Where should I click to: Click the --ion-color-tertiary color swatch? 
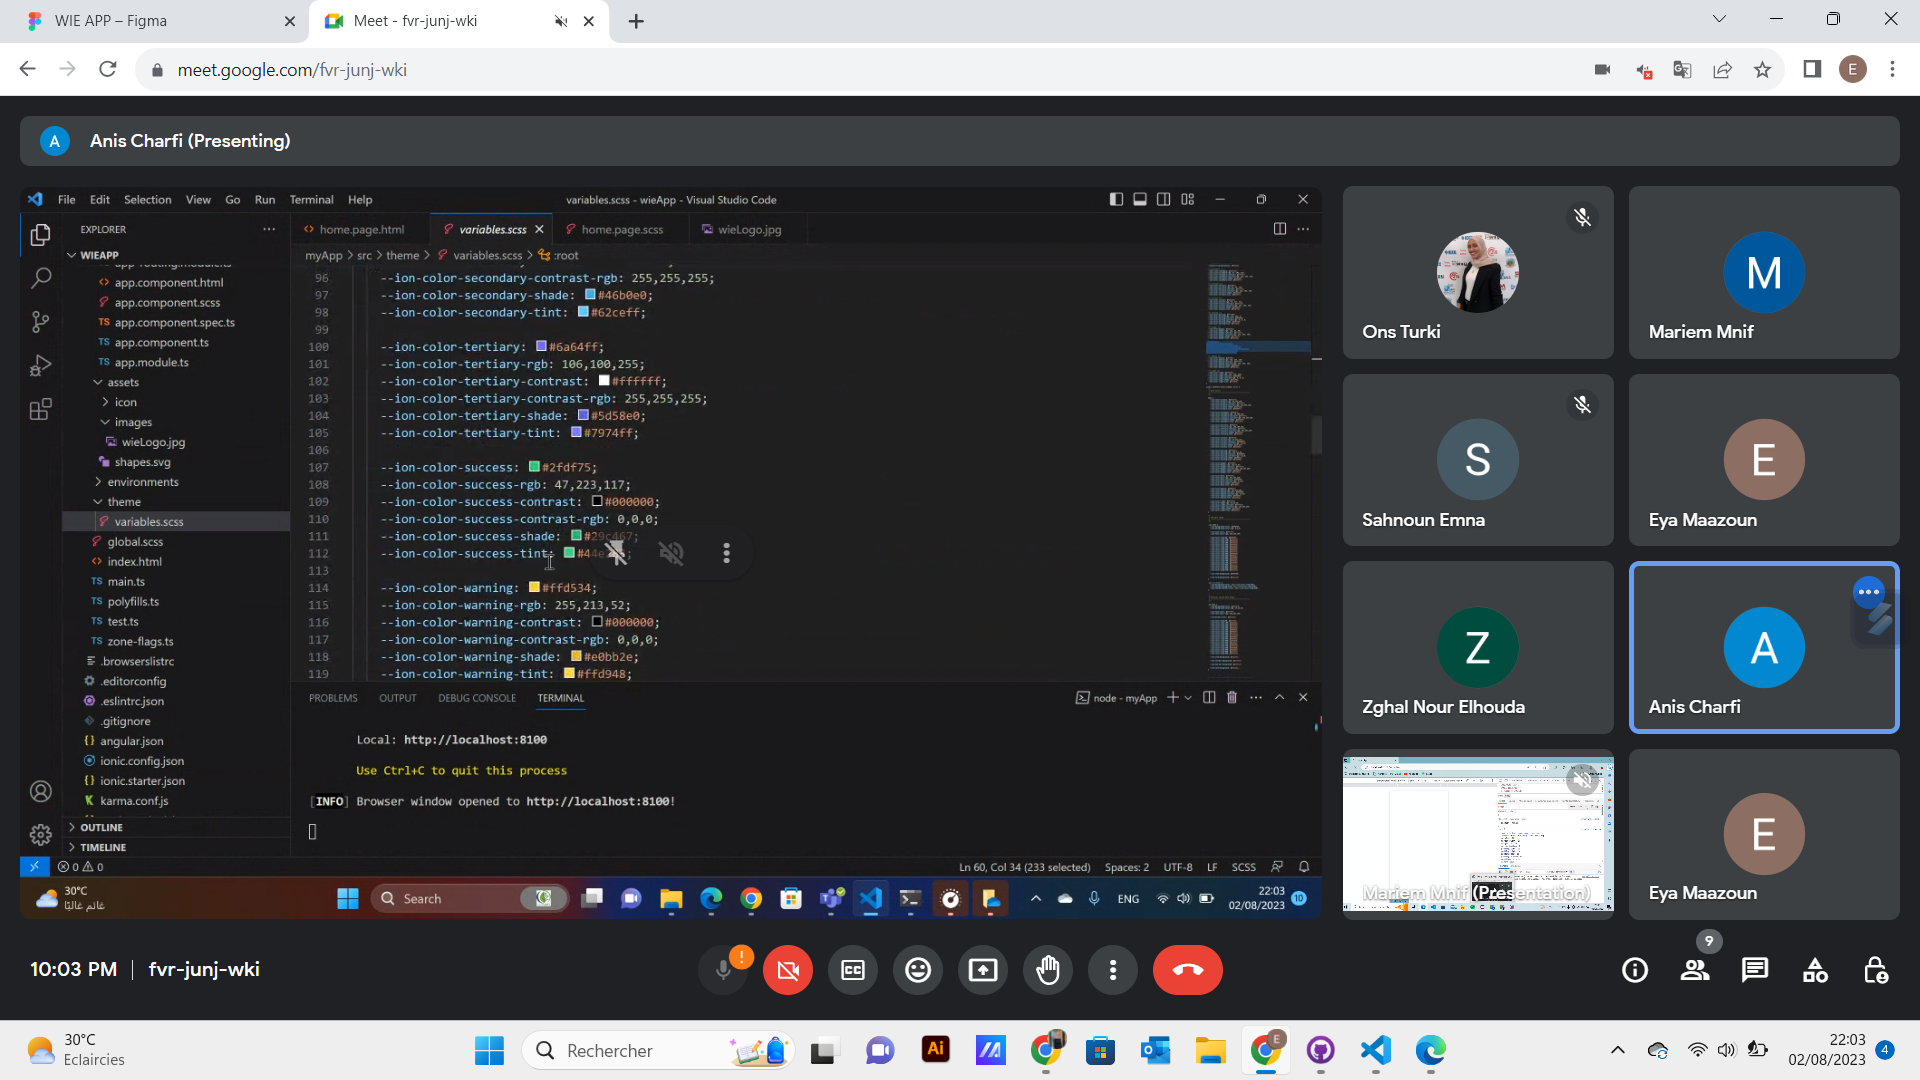(x=541, y=346)
